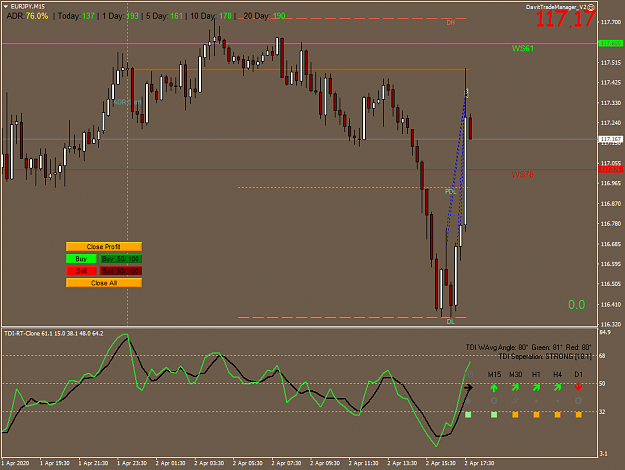Click the TDI WAvg Angle readout line
The width and height of the screenshot is (625, 470).
pyautogui.click(x=529, y=348)
